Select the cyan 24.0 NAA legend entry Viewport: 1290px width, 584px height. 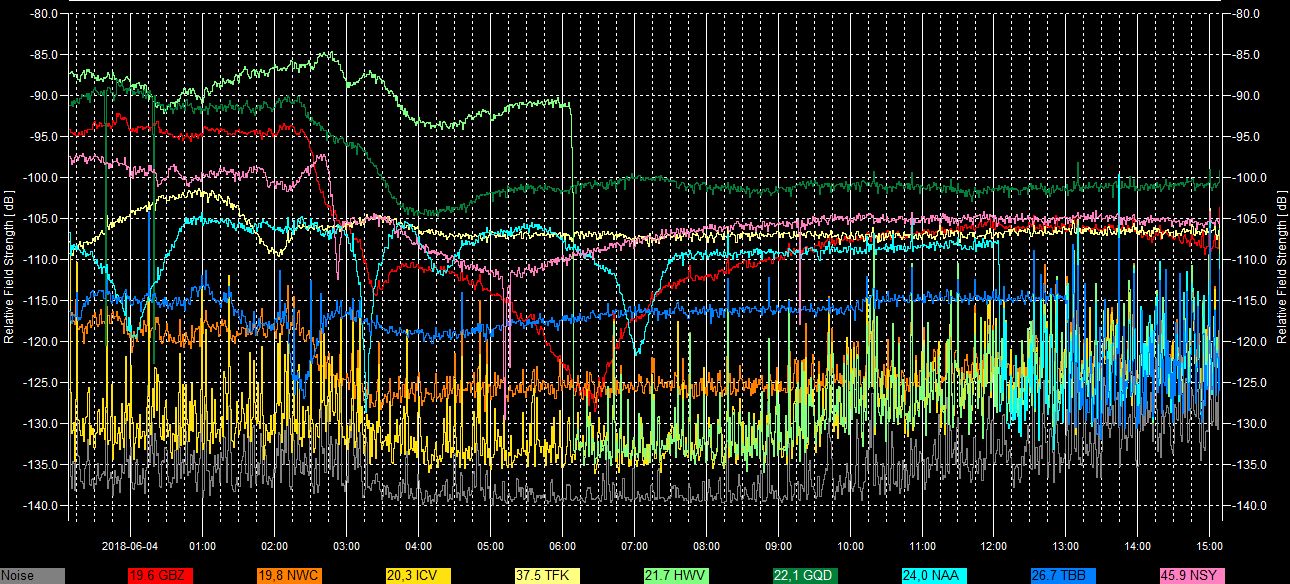(x=933, y=576)
